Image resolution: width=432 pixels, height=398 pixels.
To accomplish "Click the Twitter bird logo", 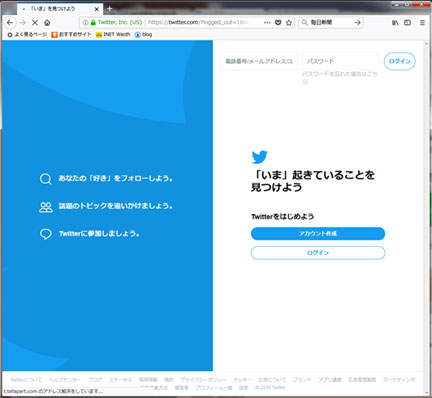I will click(259, 157).
